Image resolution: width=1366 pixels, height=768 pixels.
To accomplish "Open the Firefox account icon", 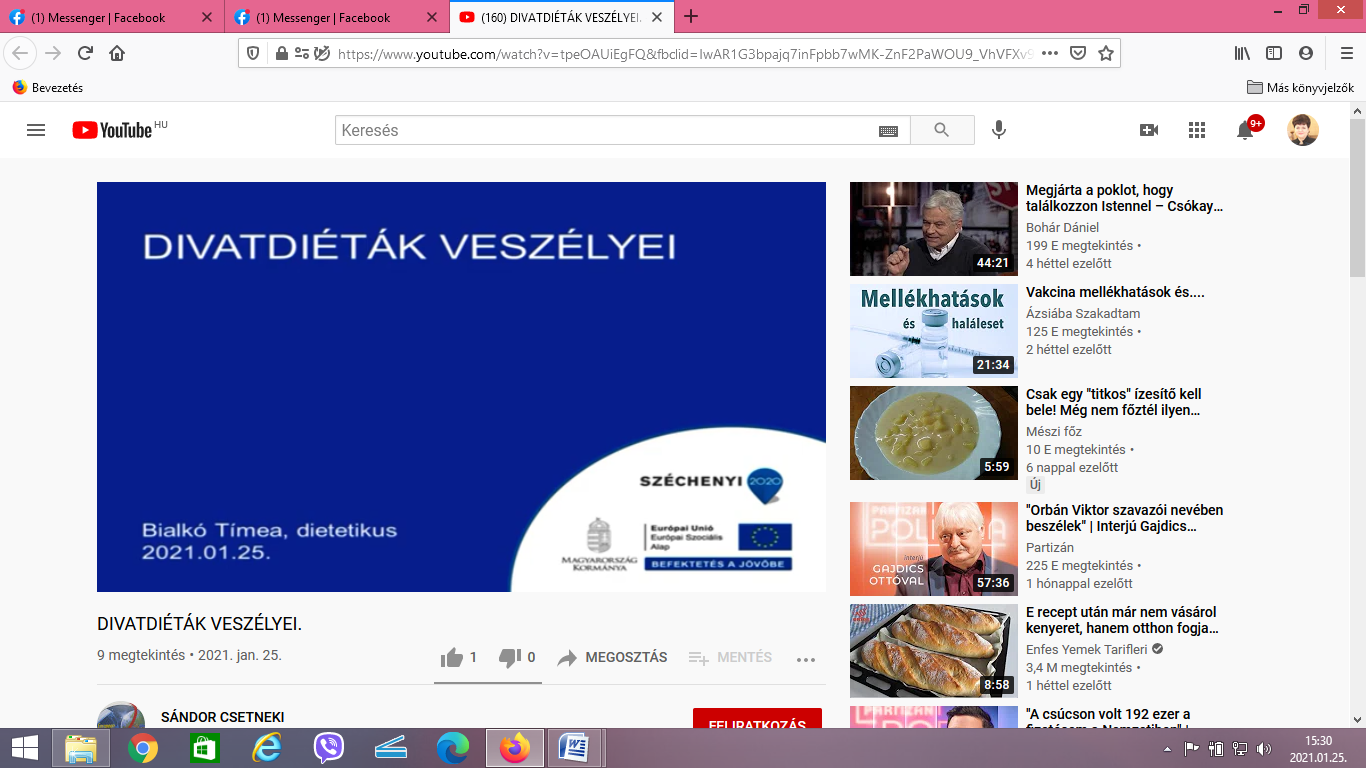I will pos(1306,53).
